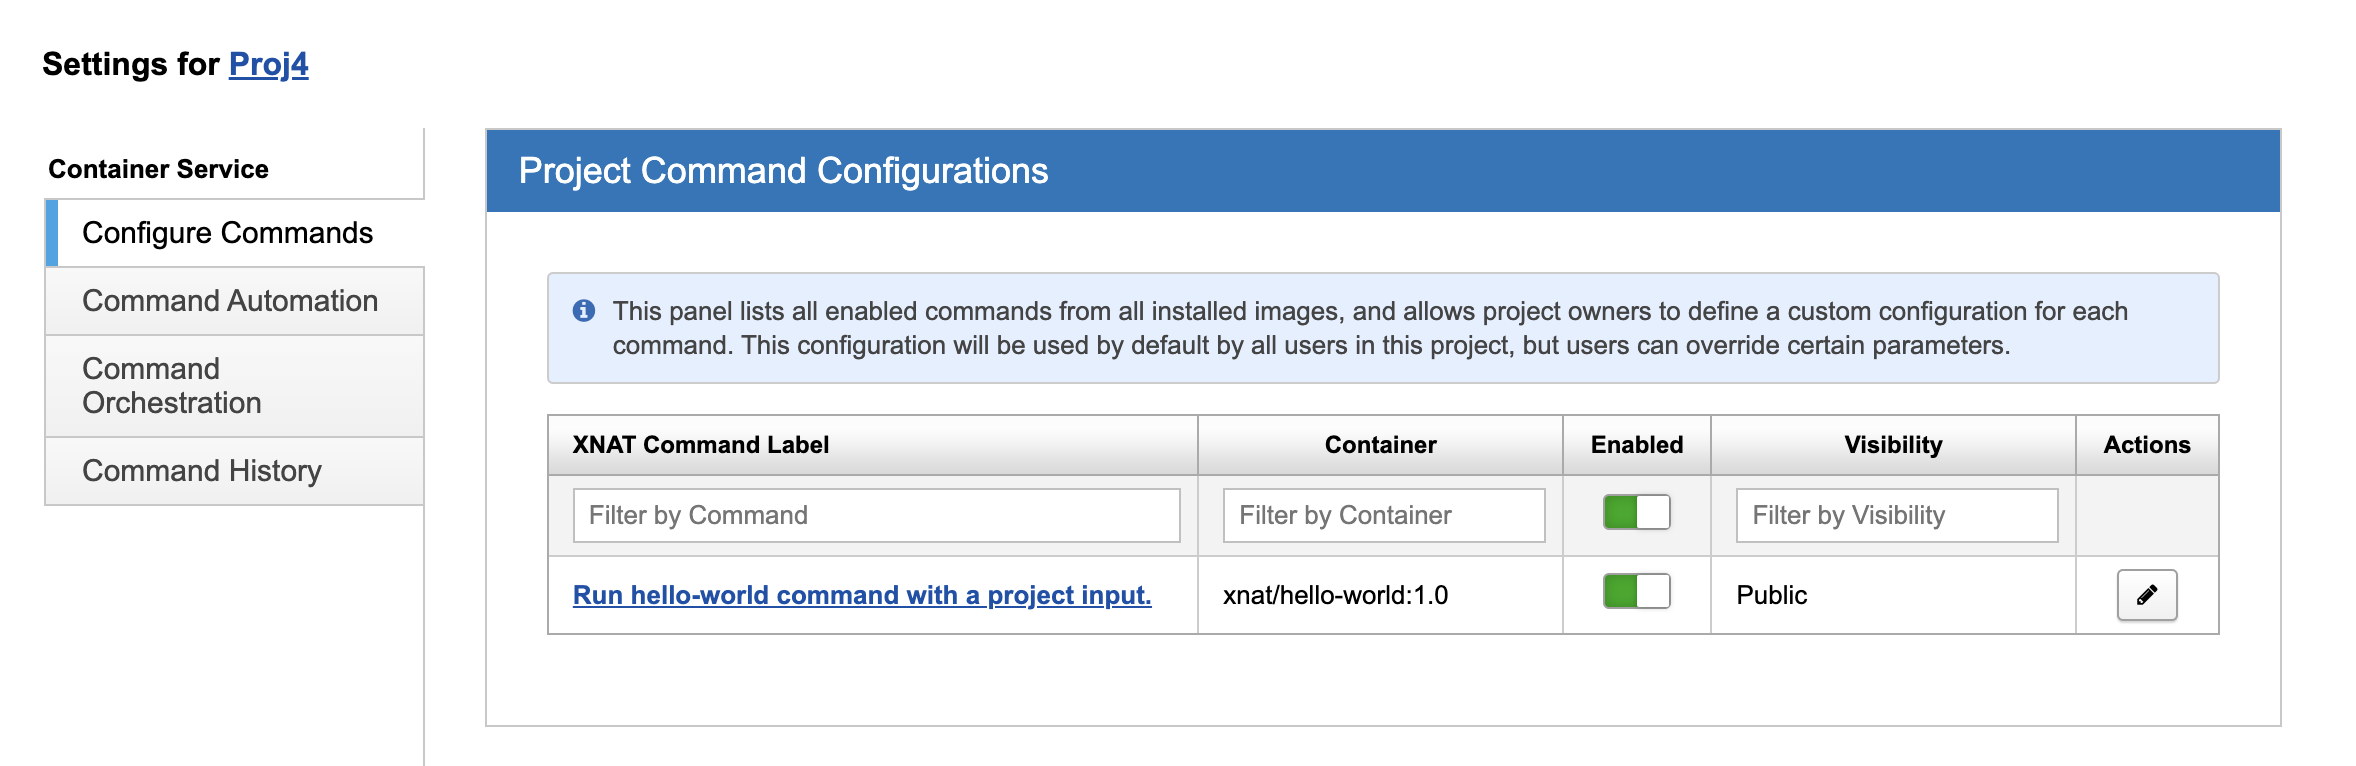Viewport: 2356px width, 766px height.
Task: Go to Command Orchestration section
Action: click(172, 386)
